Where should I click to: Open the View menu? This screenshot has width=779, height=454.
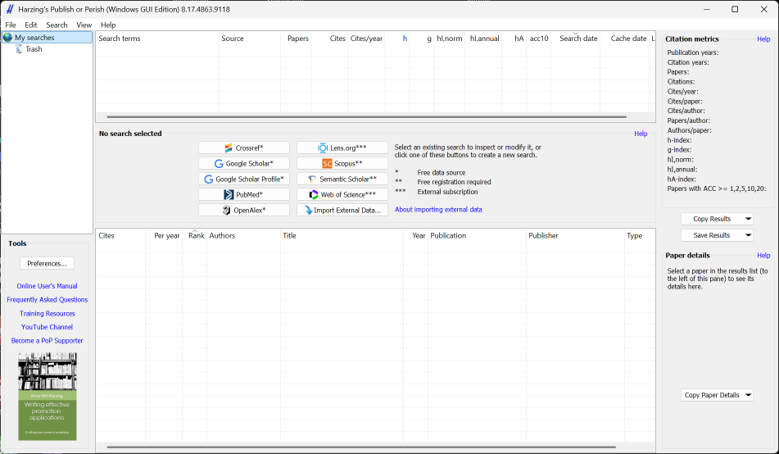(84, 25)
